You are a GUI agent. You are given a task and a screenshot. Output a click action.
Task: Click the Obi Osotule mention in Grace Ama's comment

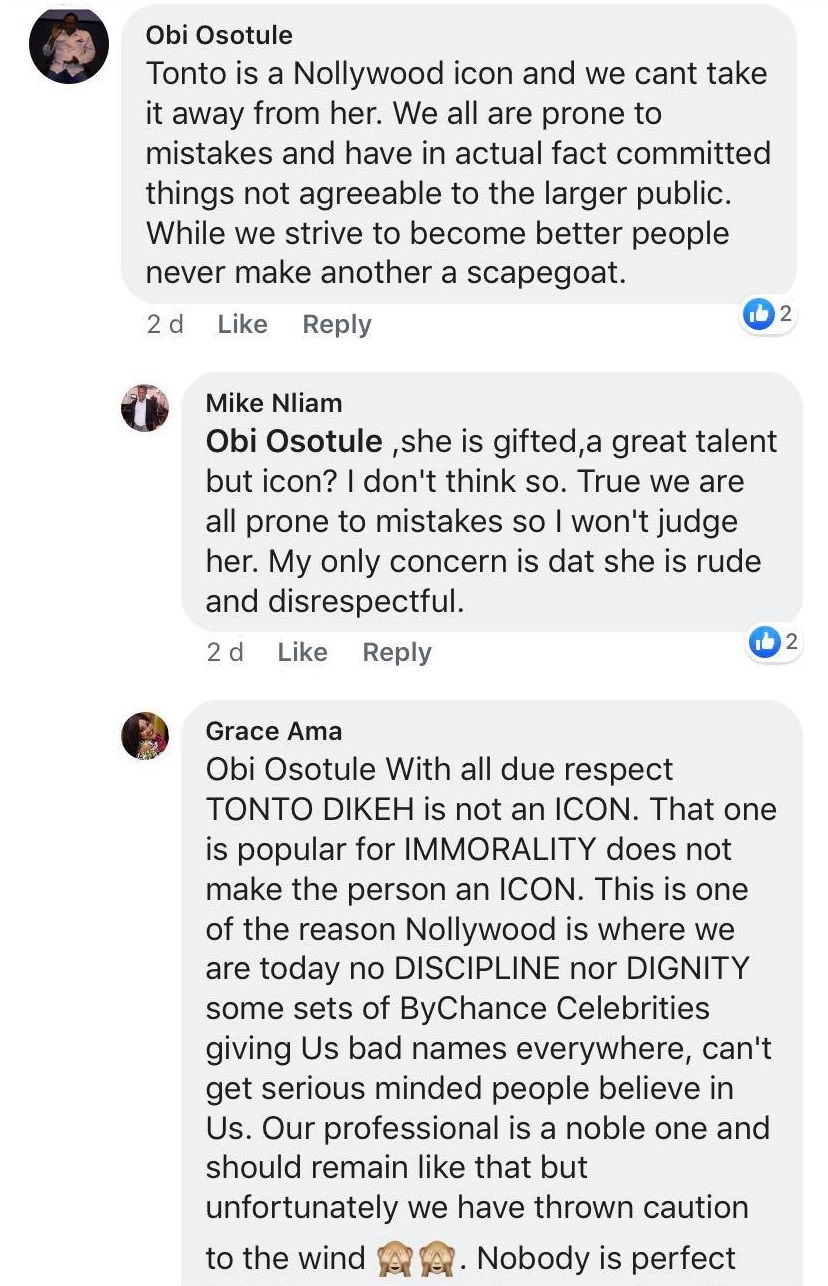(291, 769)
